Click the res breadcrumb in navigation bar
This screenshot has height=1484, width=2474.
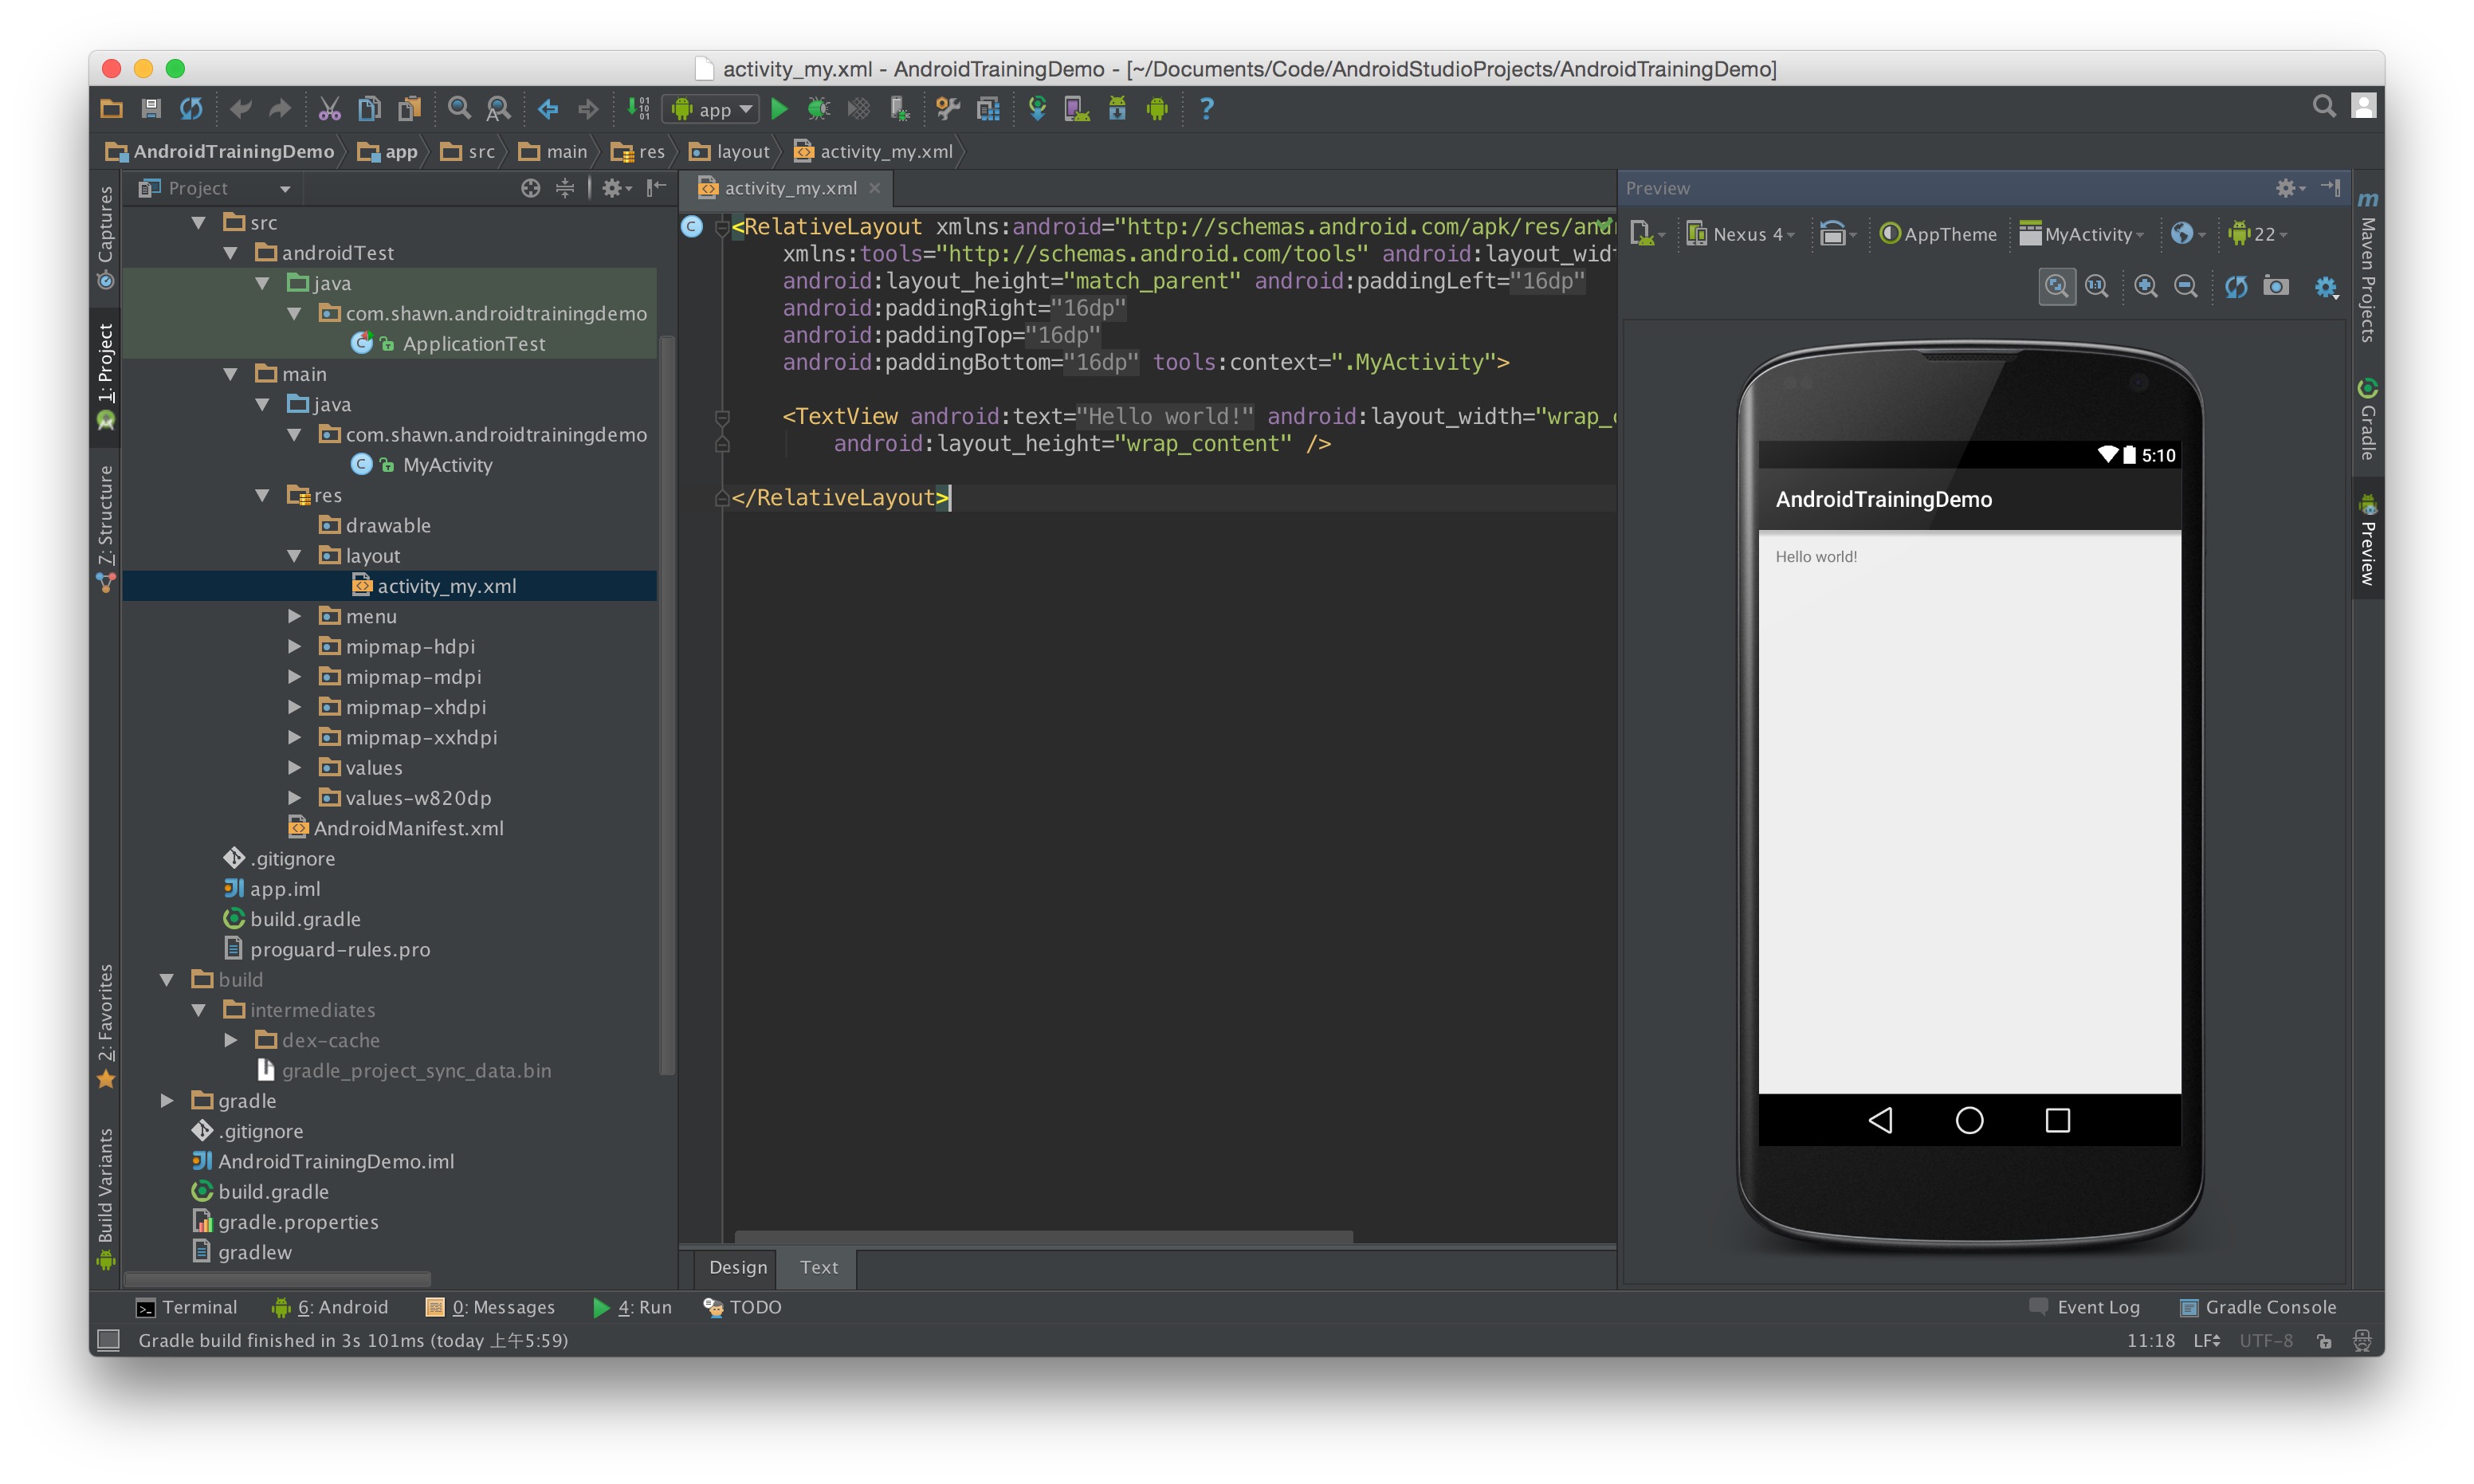click(638, 152)
